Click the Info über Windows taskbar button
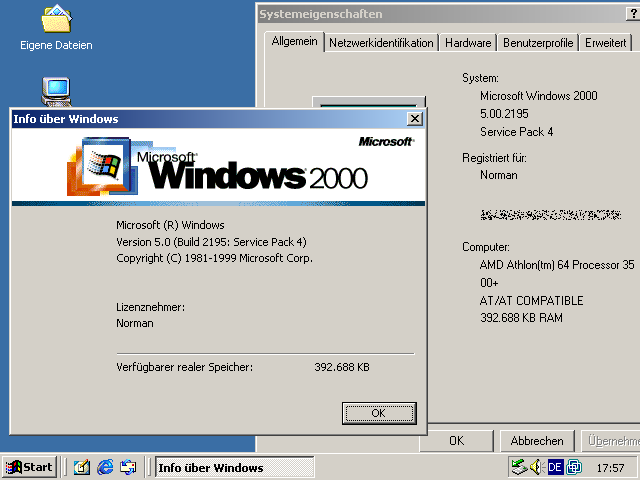 click(234, 467)
